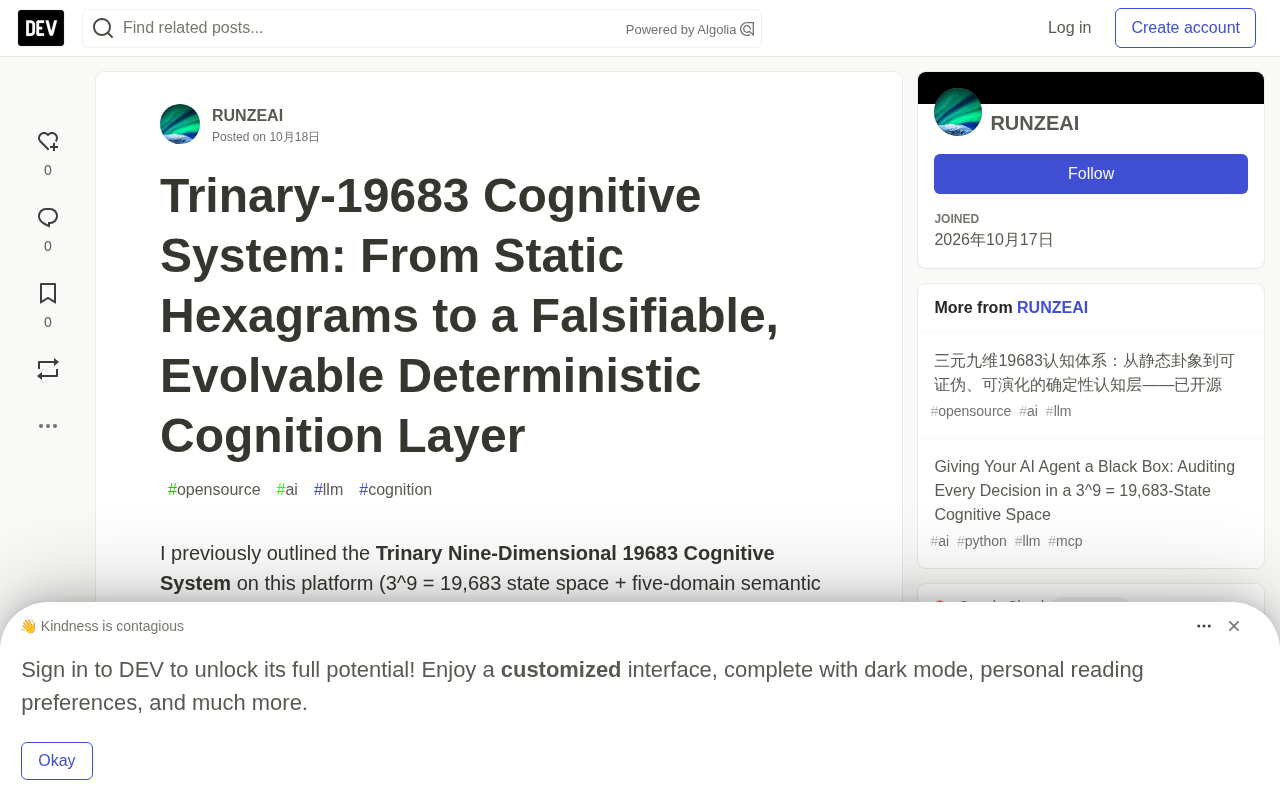Follow RUNZEAI with the Follow button
1280x800 pixels.
1091,174
